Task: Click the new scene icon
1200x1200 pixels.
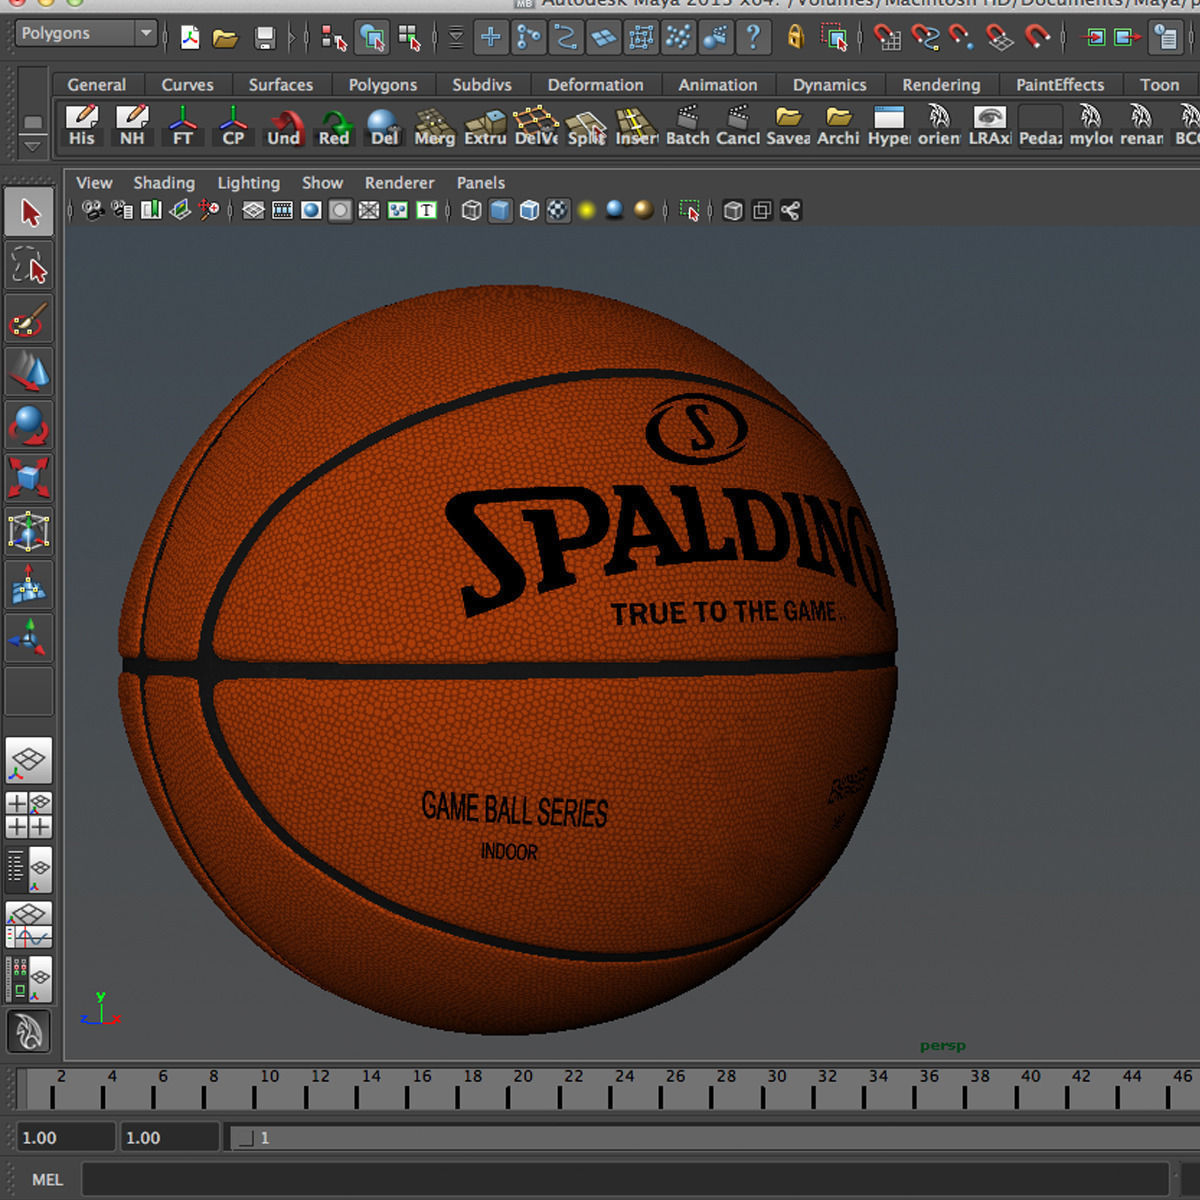Action: (189, 37)
